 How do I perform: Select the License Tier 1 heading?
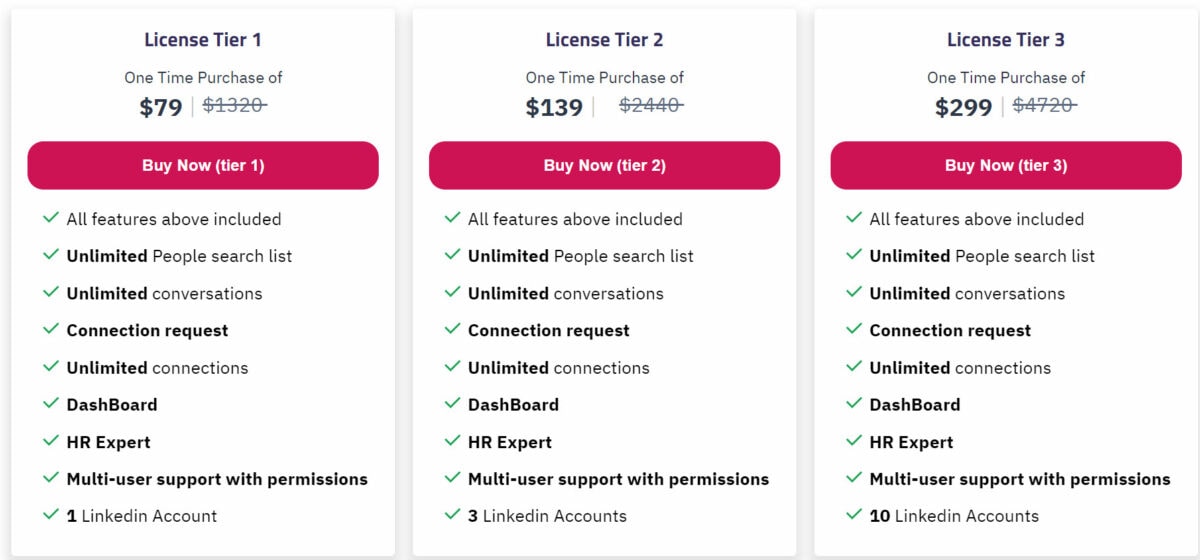[x=203, y=40]
